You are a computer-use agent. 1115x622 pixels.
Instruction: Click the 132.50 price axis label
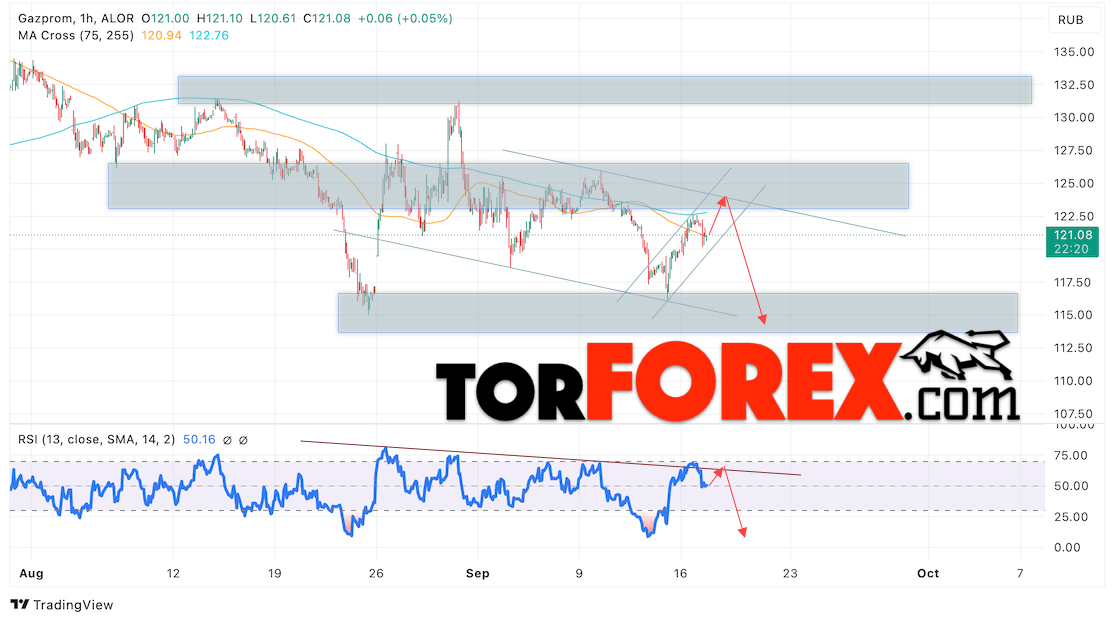1074,85
